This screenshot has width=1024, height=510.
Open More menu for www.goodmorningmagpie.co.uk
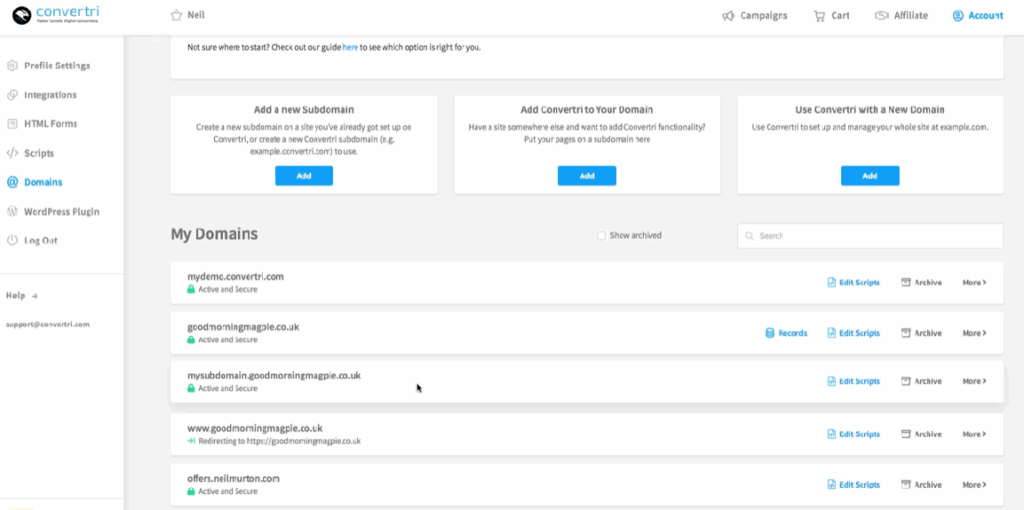[x=974, y=434]
